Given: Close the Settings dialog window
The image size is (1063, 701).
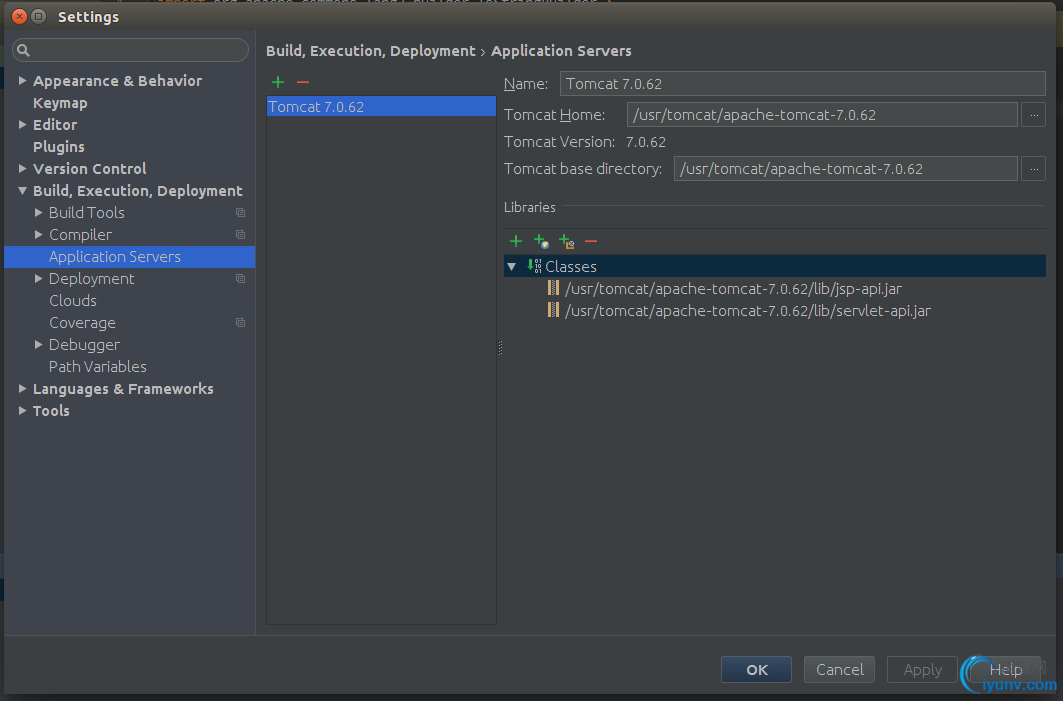Looking at the screenshot, I should (x=19, y=16).
